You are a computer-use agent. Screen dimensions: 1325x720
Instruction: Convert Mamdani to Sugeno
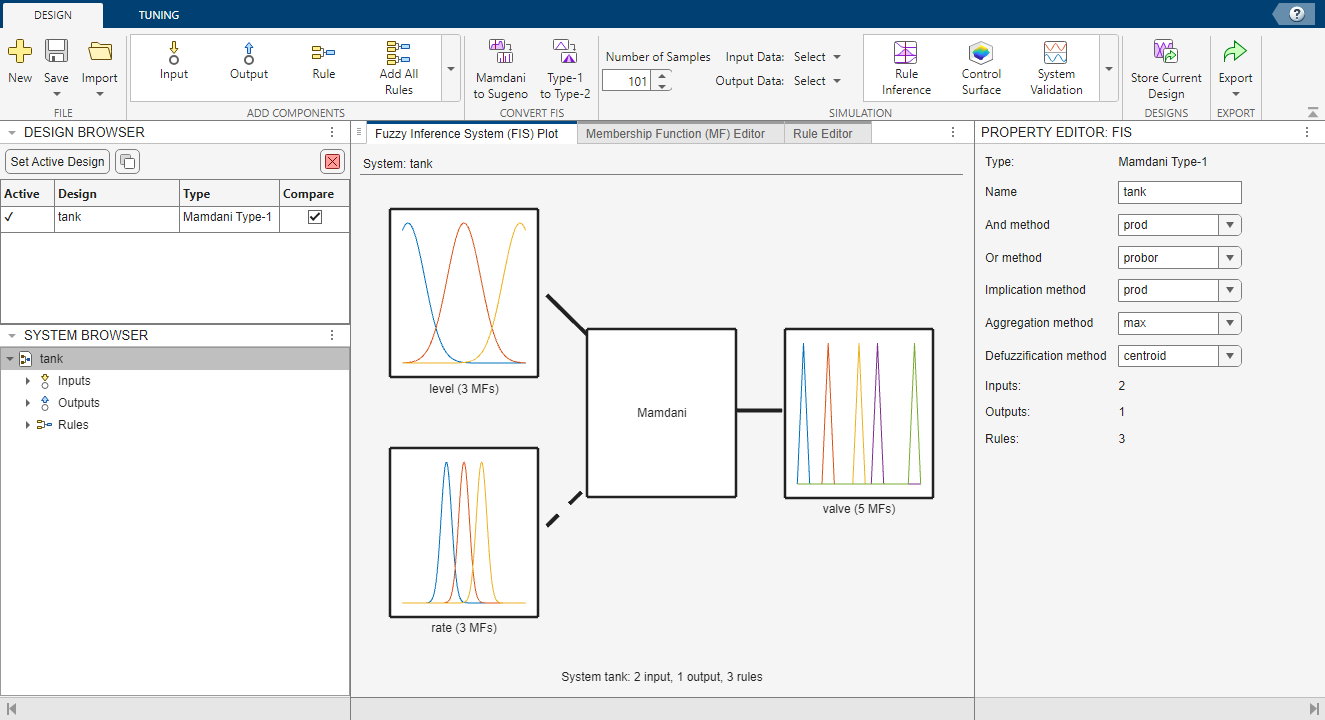[x=500, y=62]
